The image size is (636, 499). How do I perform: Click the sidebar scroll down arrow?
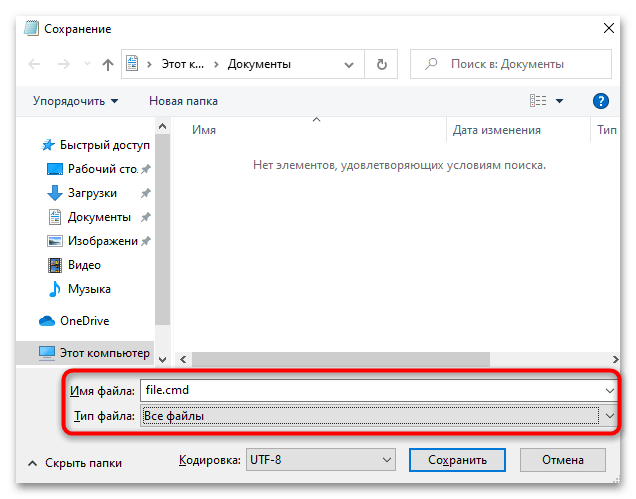click(162, 359)
